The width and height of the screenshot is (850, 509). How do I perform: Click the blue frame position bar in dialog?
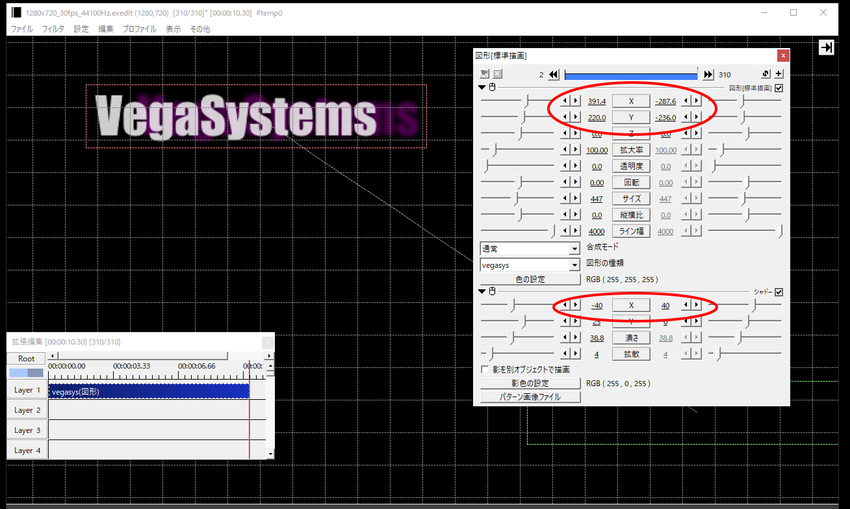[630, 75]
